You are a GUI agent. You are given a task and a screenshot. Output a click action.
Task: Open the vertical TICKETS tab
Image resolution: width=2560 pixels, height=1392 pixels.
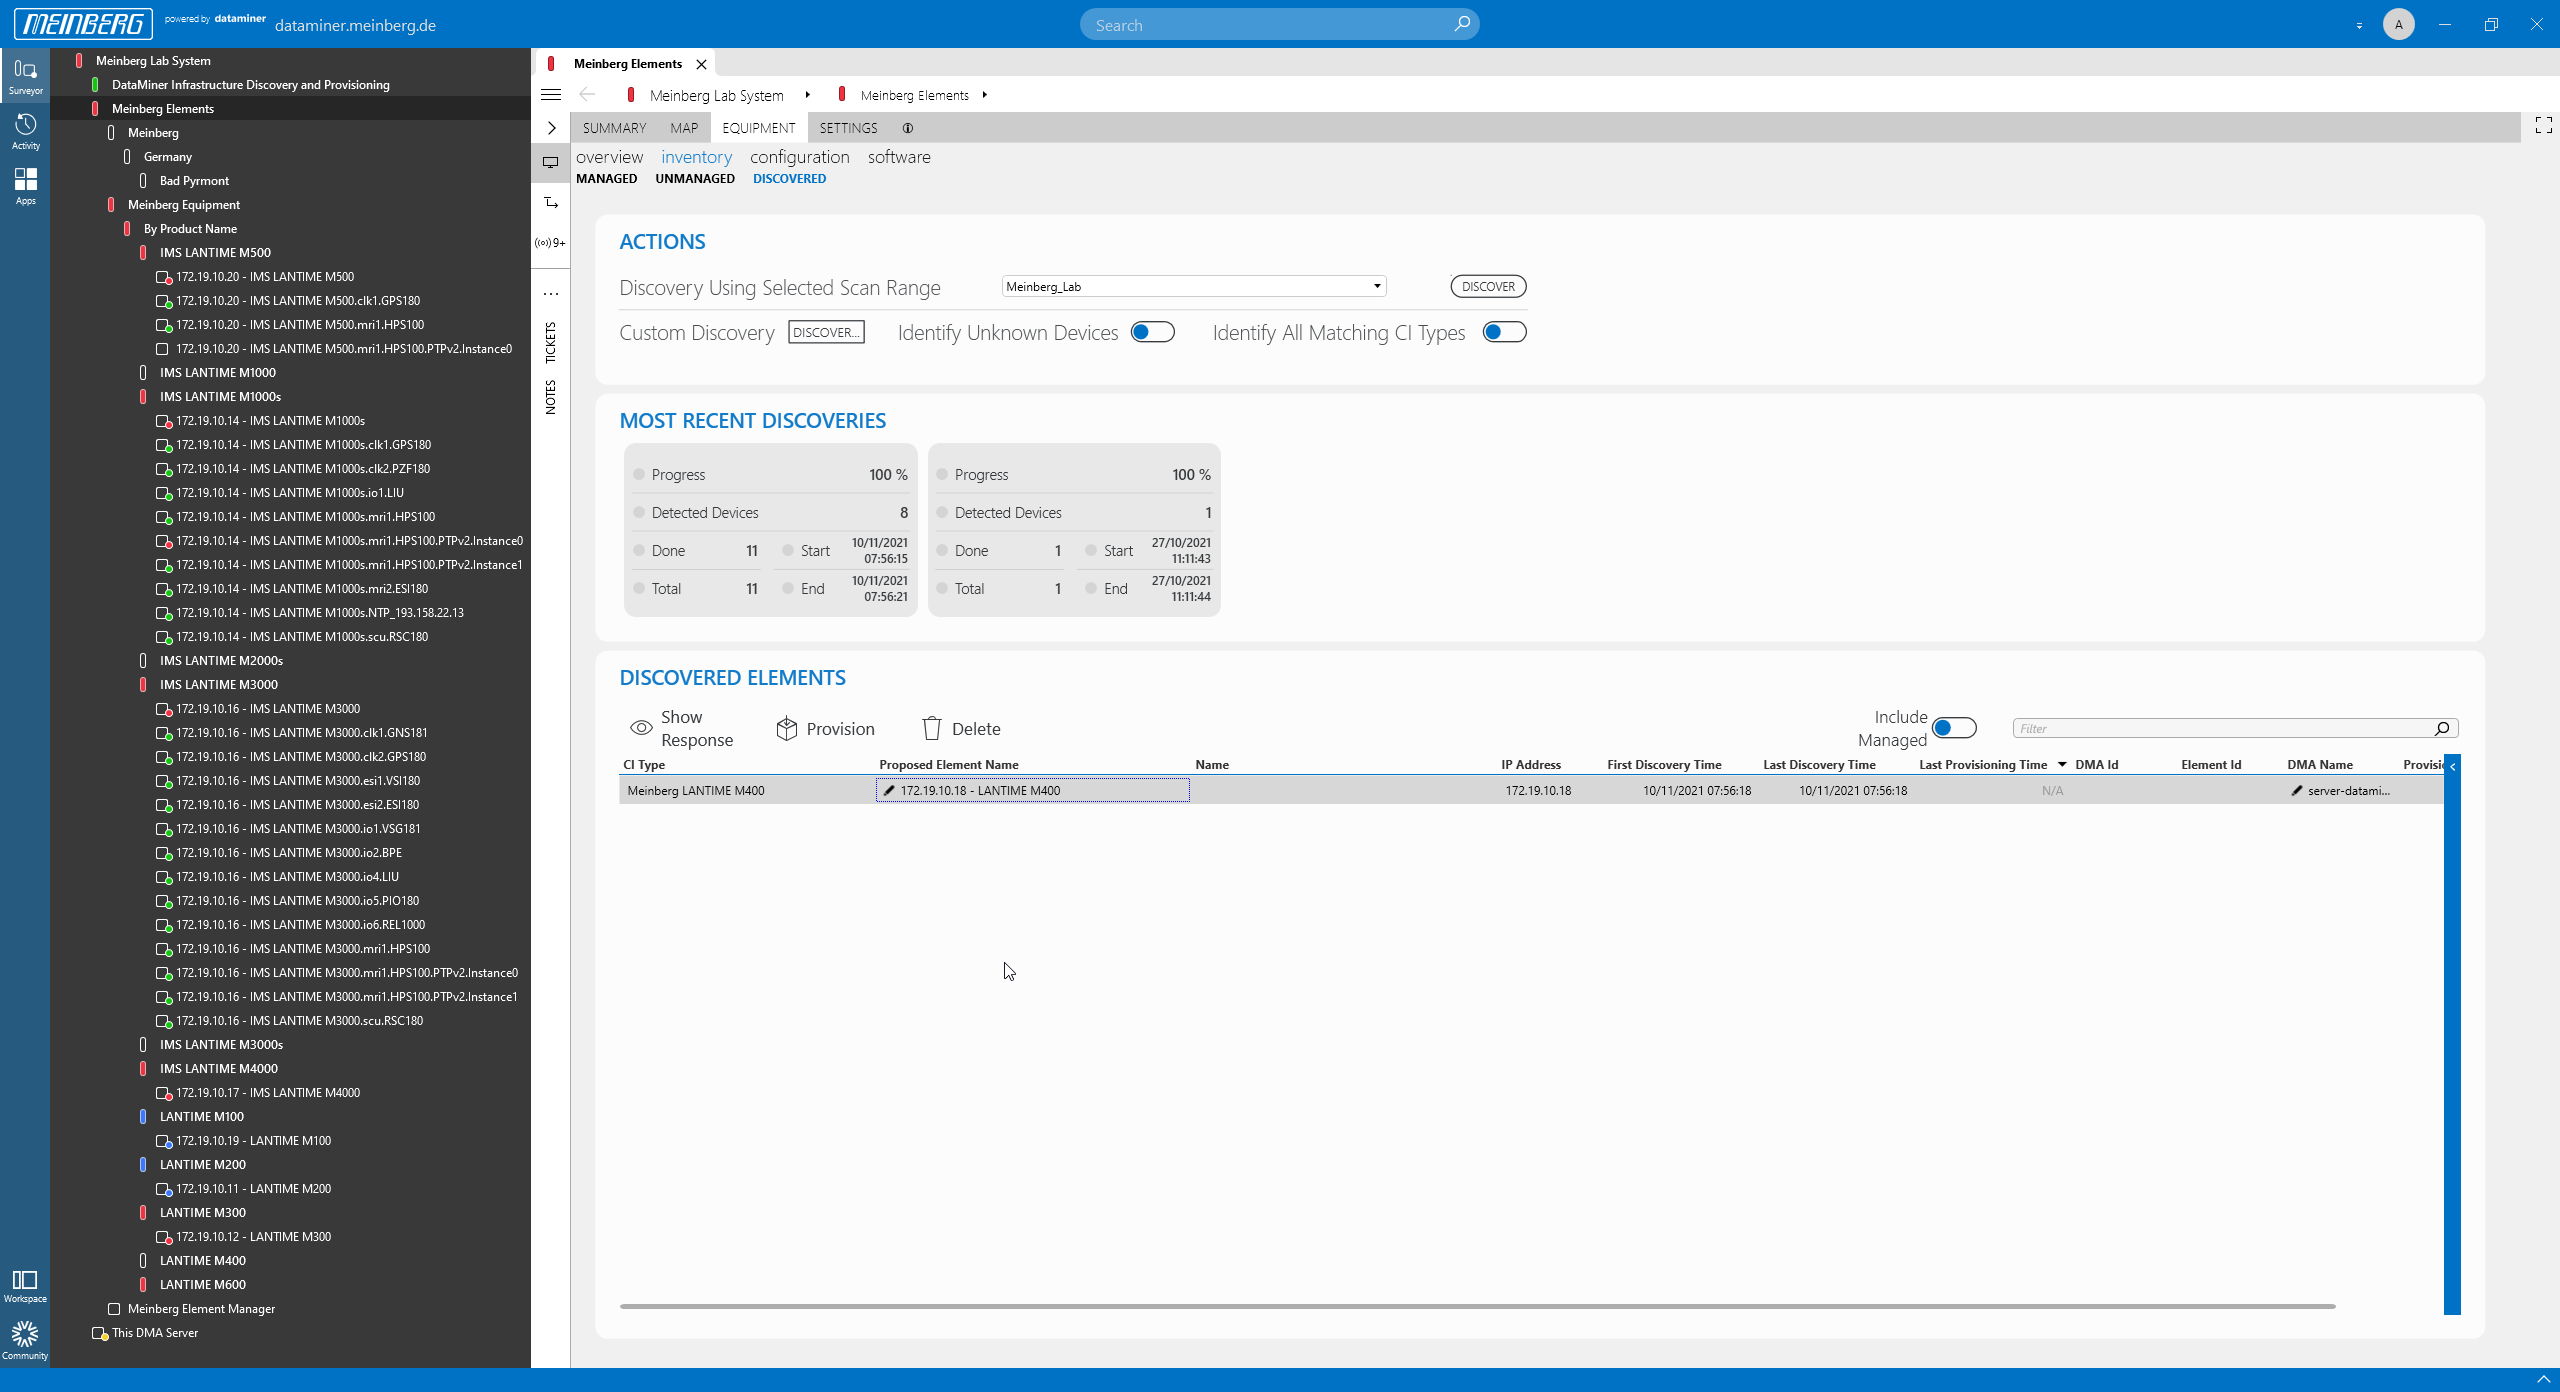click(551, 343)
